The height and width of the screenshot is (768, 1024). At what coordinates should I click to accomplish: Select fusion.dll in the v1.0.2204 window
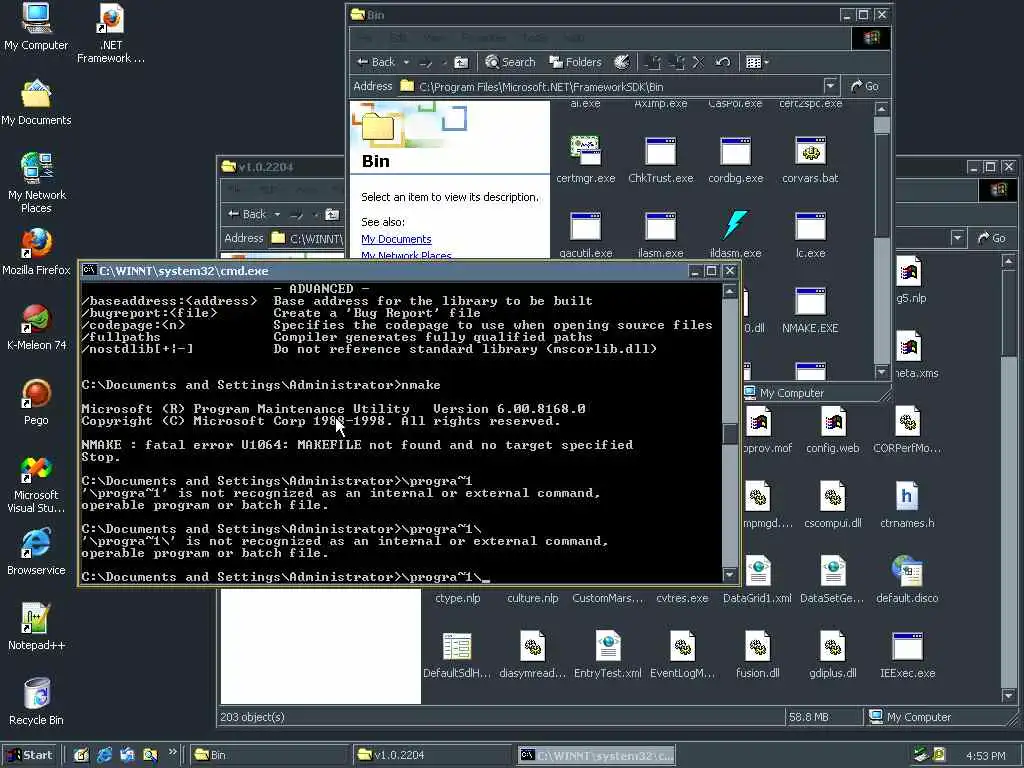(x=758, y=655)
